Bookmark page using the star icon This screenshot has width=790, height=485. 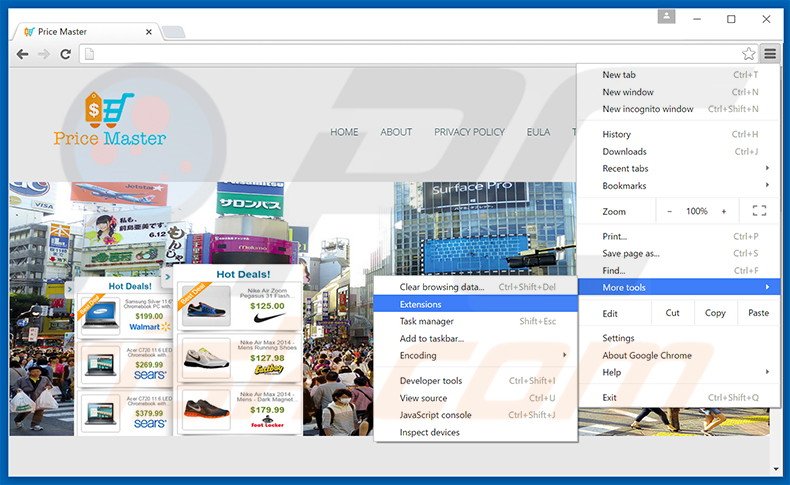(x=749, y=53)
